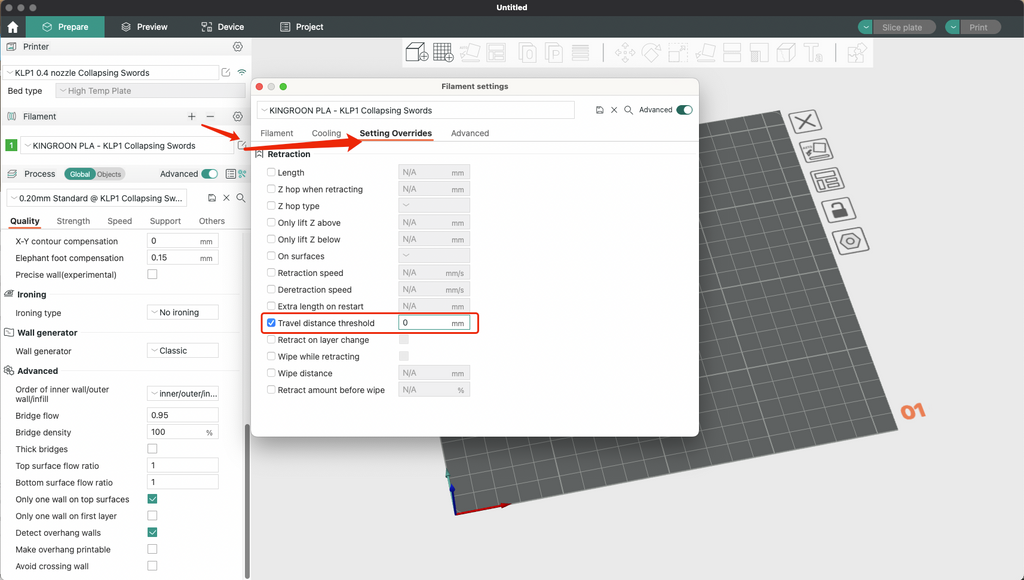This screenshot has width=1024, height=580.
Task: Add a filament with the plus icon
Action: [192, 117]
